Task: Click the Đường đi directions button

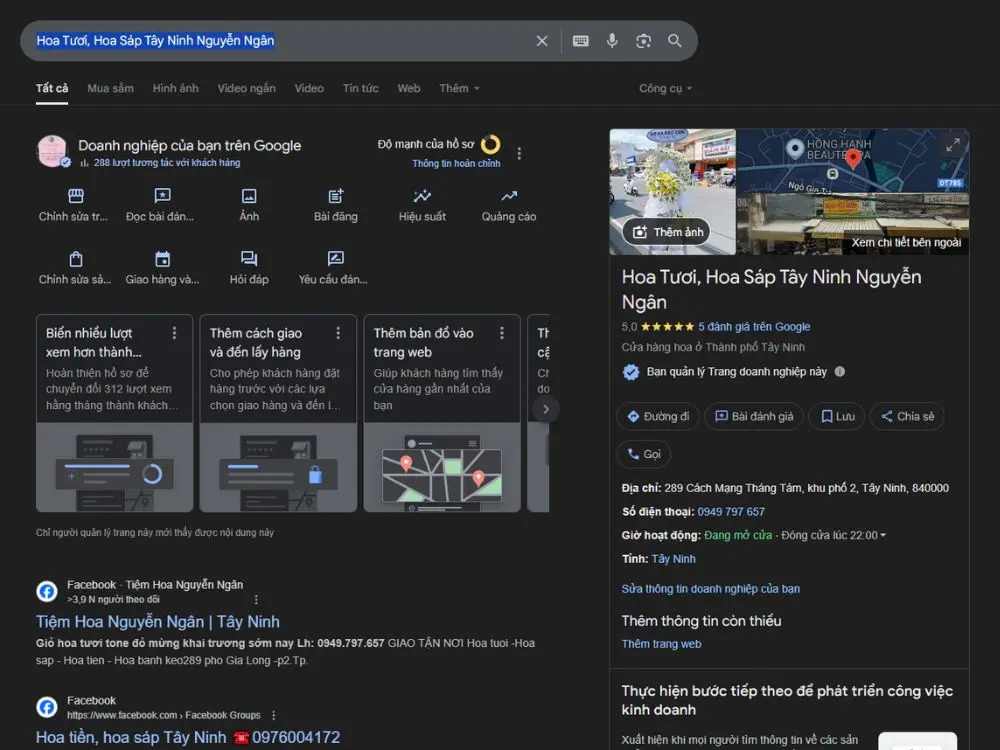Action: 658,417
